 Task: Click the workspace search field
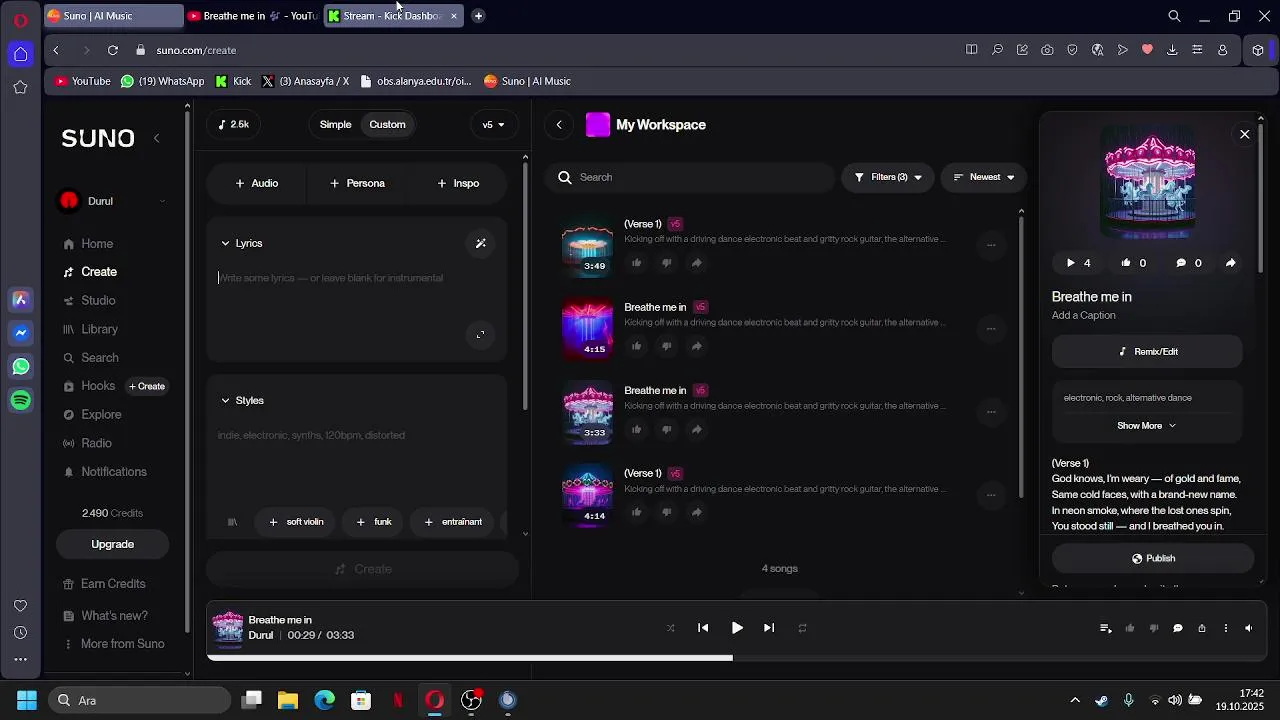690,177
